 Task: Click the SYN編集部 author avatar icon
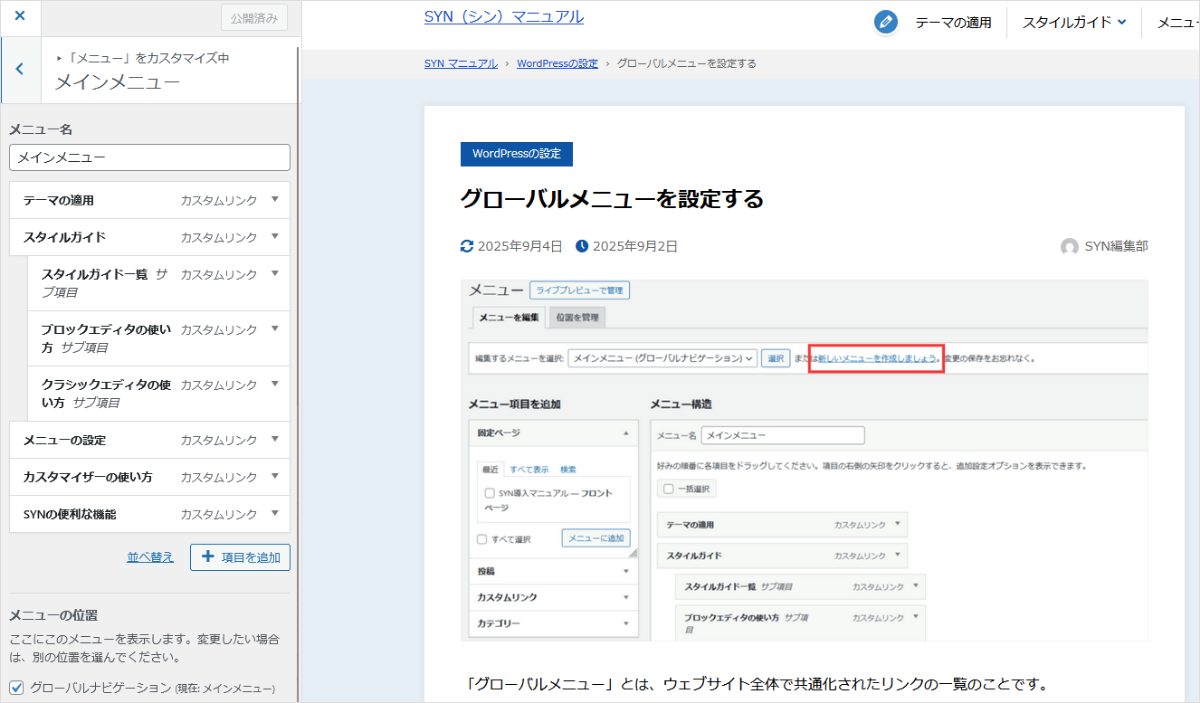point(1069,247)
